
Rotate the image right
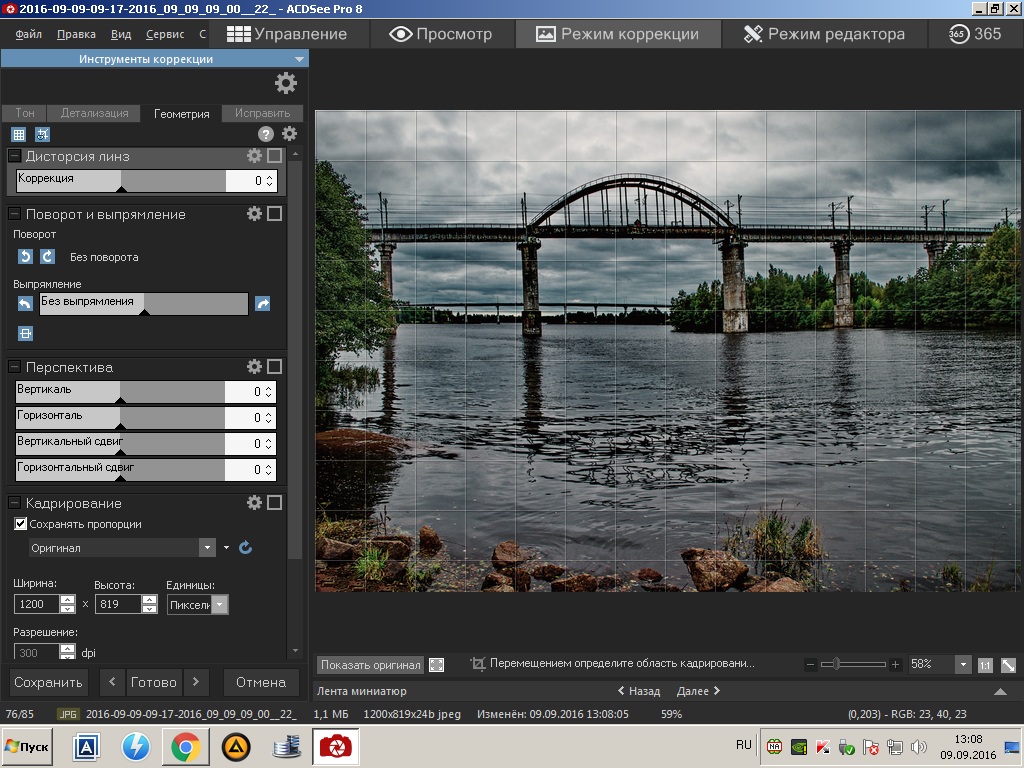48,256
